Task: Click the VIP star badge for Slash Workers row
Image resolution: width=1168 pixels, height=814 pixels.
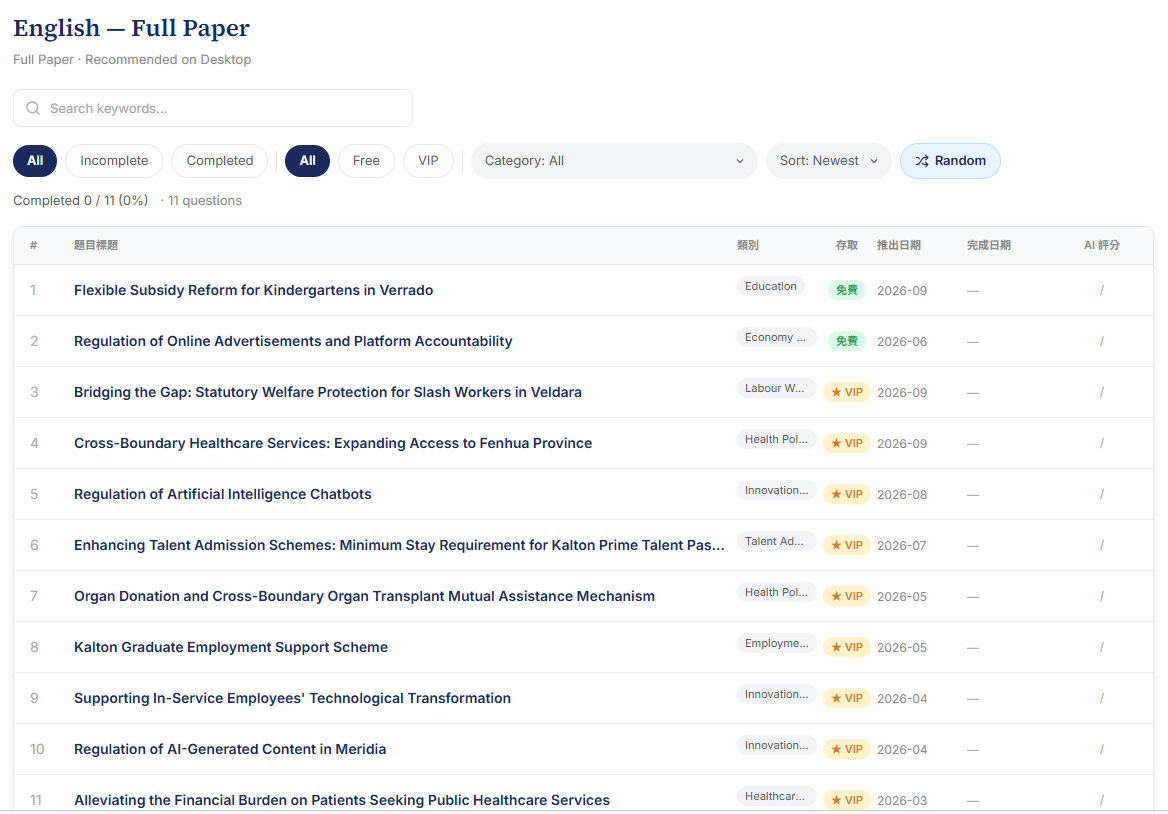Action: [847, 392]
